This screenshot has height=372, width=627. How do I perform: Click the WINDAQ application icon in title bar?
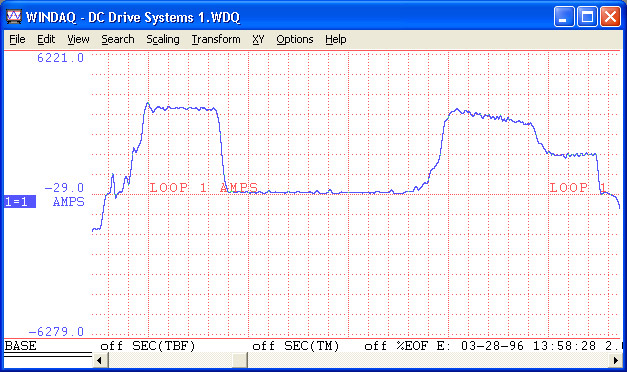(x=14, y=17)
